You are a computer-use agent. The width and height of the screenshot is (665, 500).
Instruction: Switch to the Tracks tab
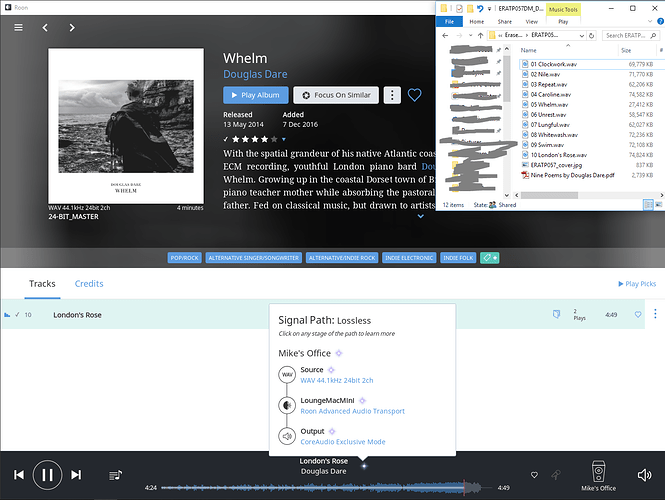click(x=42, y=284)
